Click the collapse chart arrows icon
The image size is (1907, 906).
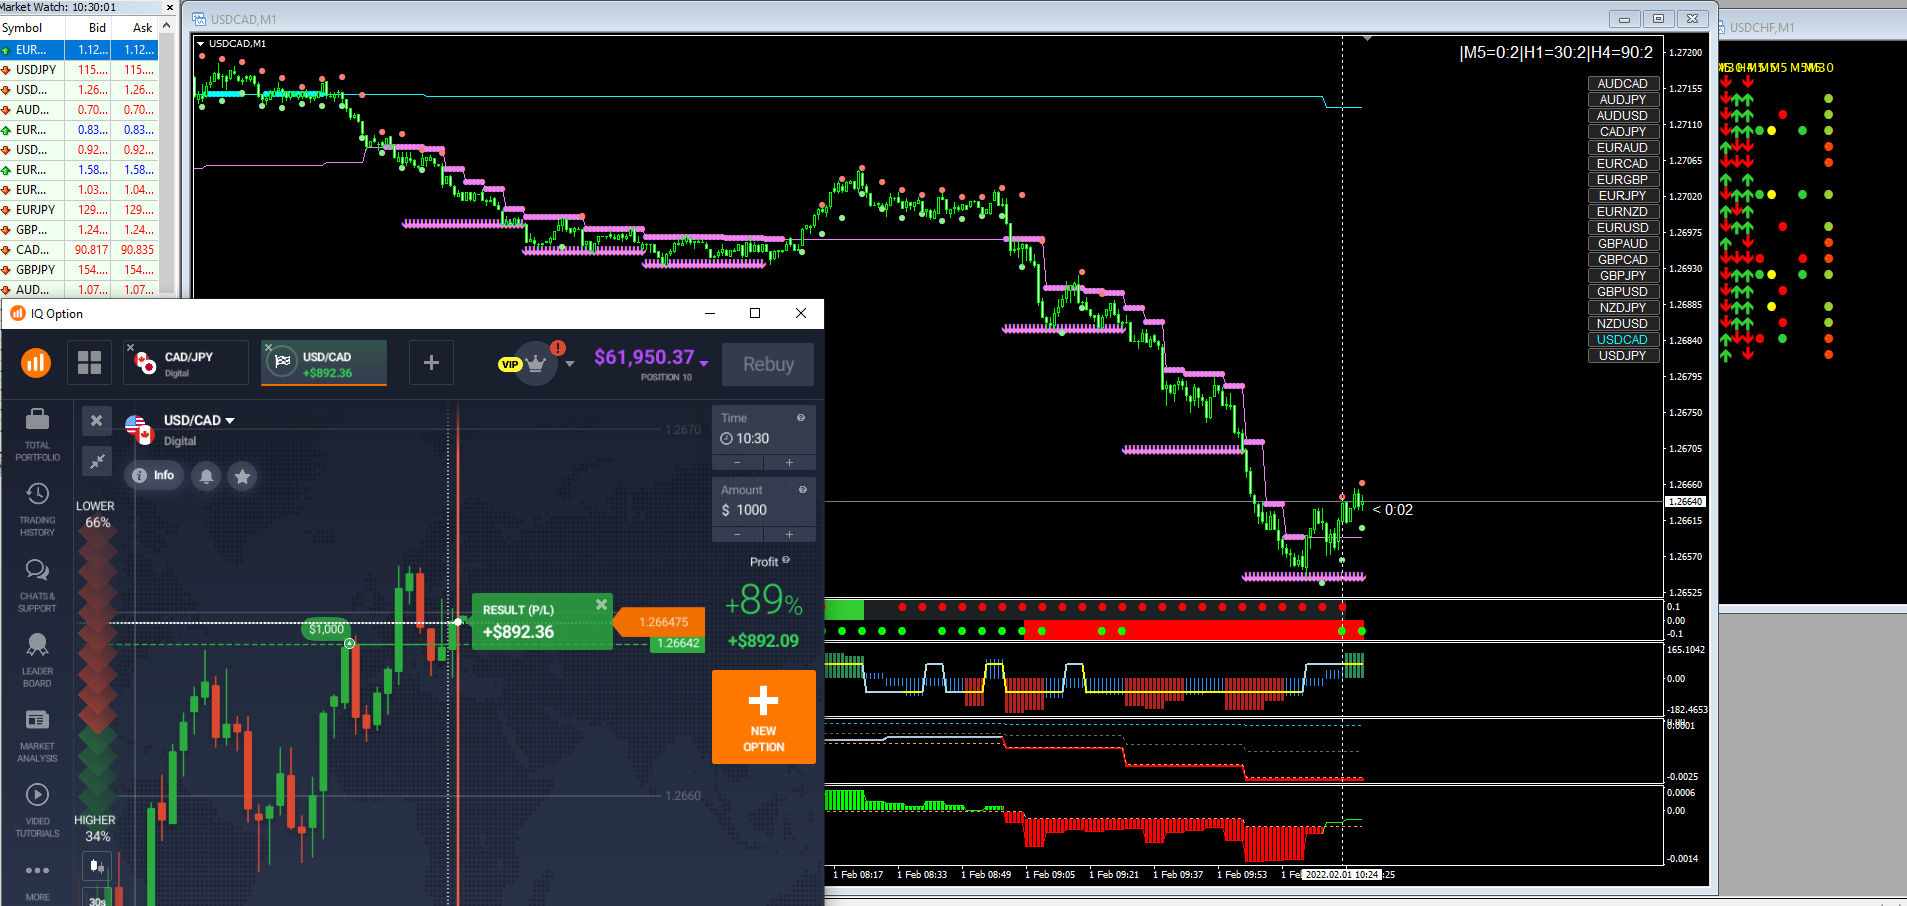pyautogui.click(x=96, y=461)
